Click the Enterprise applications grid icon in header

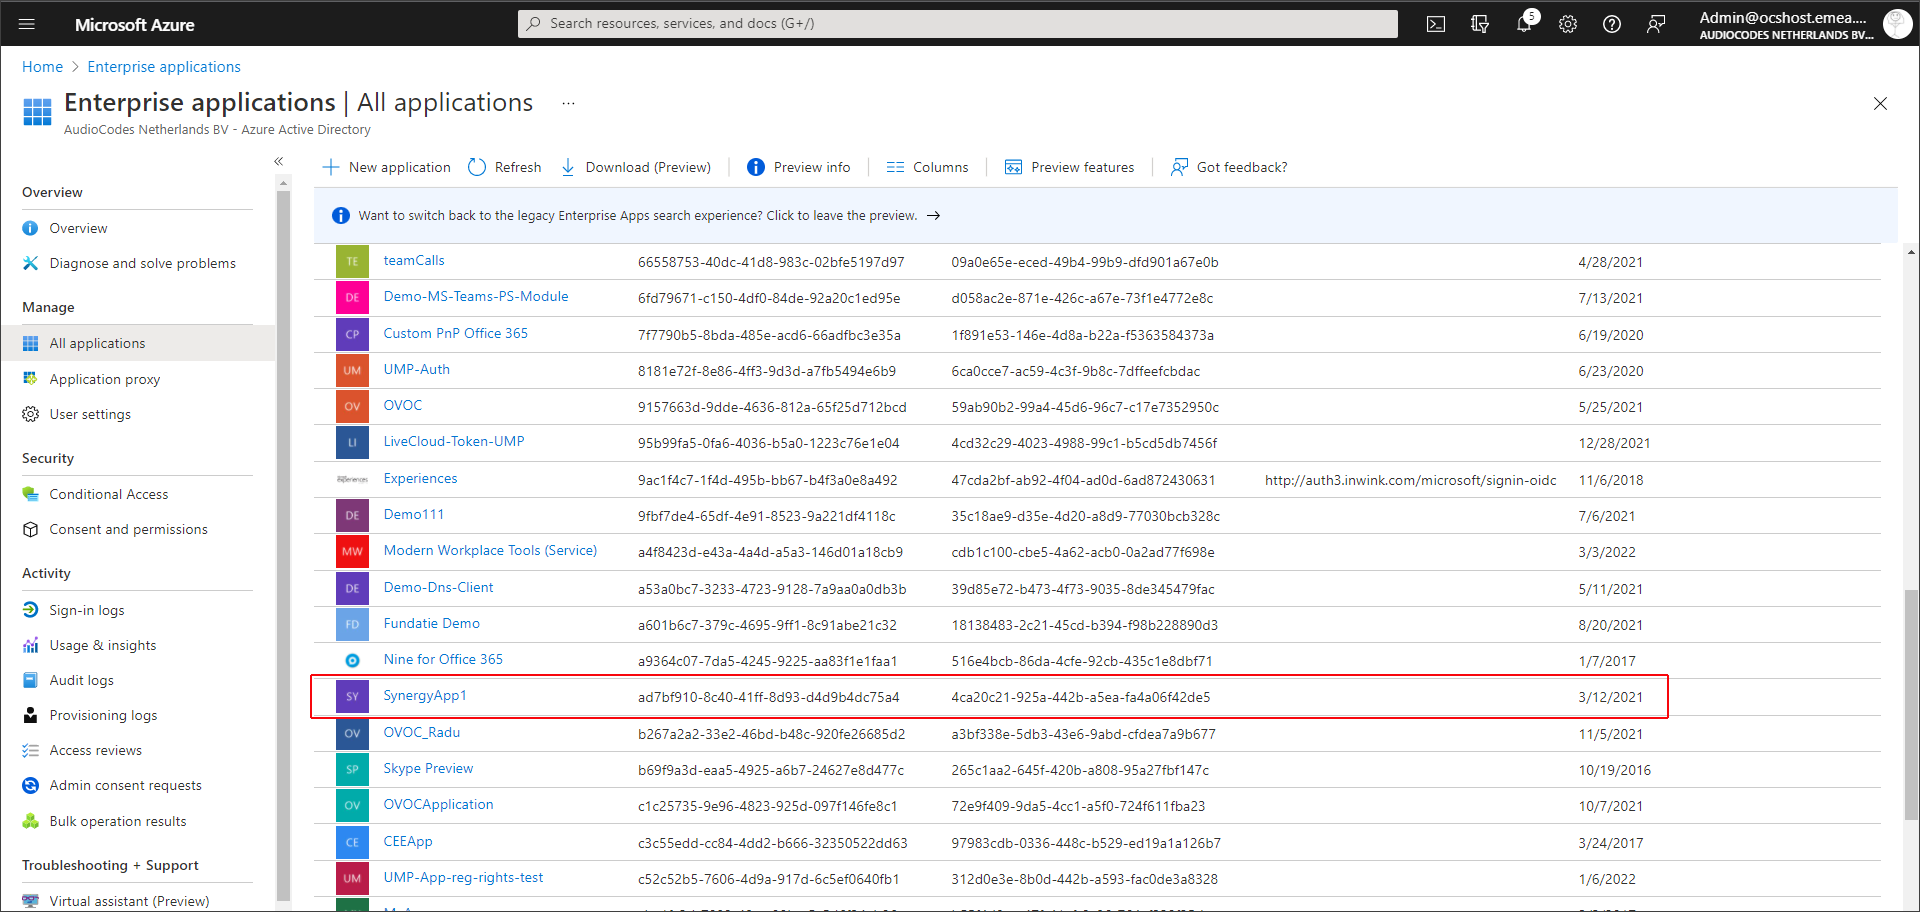tap(37, 112)
